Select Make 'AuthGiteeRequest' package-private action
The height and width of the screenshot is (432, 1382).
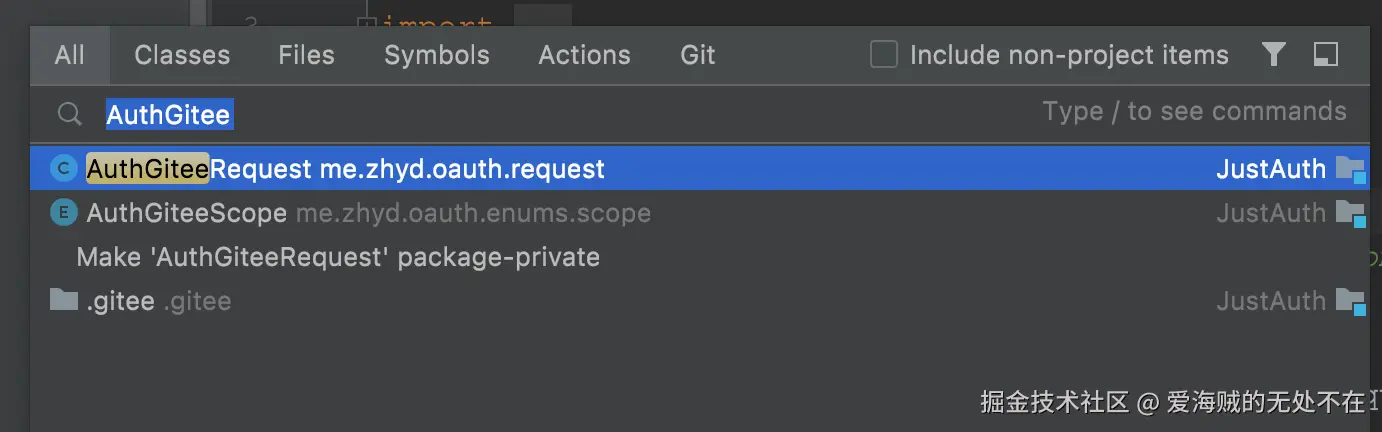click(338, 257)
